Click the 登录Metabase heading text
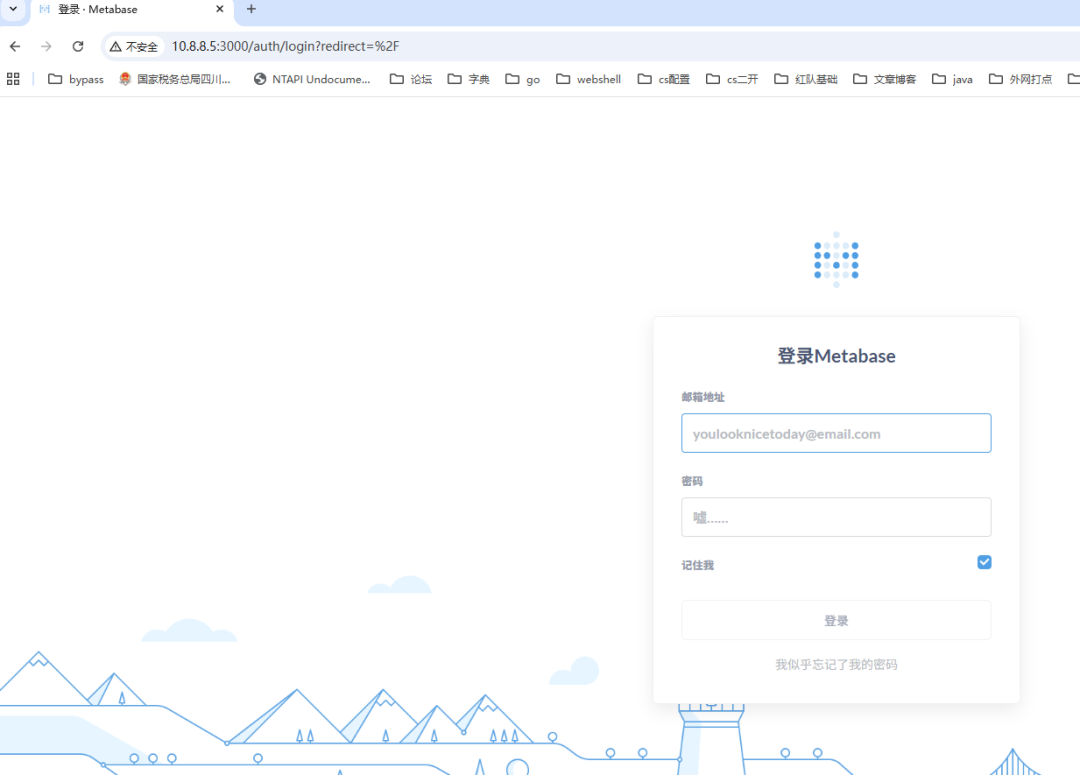This screenshot has height=775, width=1080. pos(836,356)
